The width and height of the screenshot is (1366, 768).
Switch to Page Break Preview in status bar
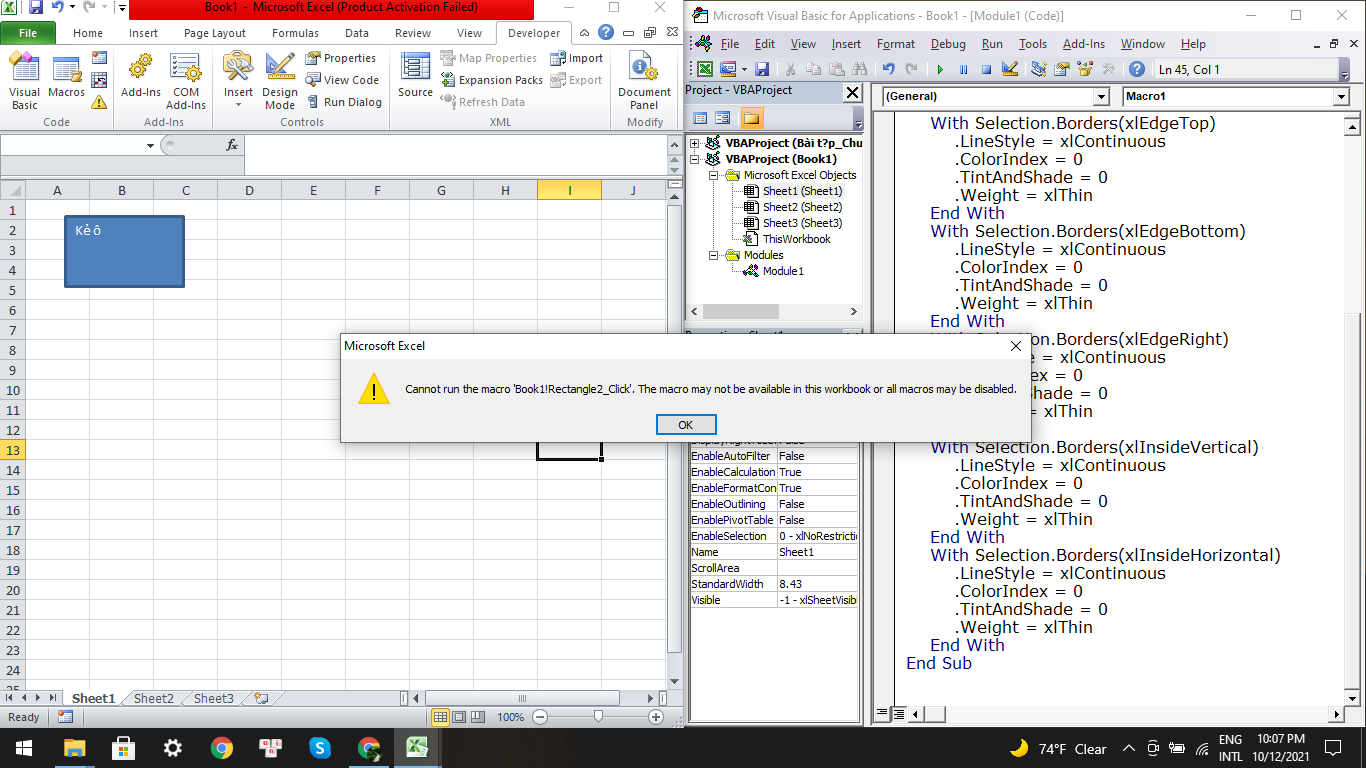(477, 717)
